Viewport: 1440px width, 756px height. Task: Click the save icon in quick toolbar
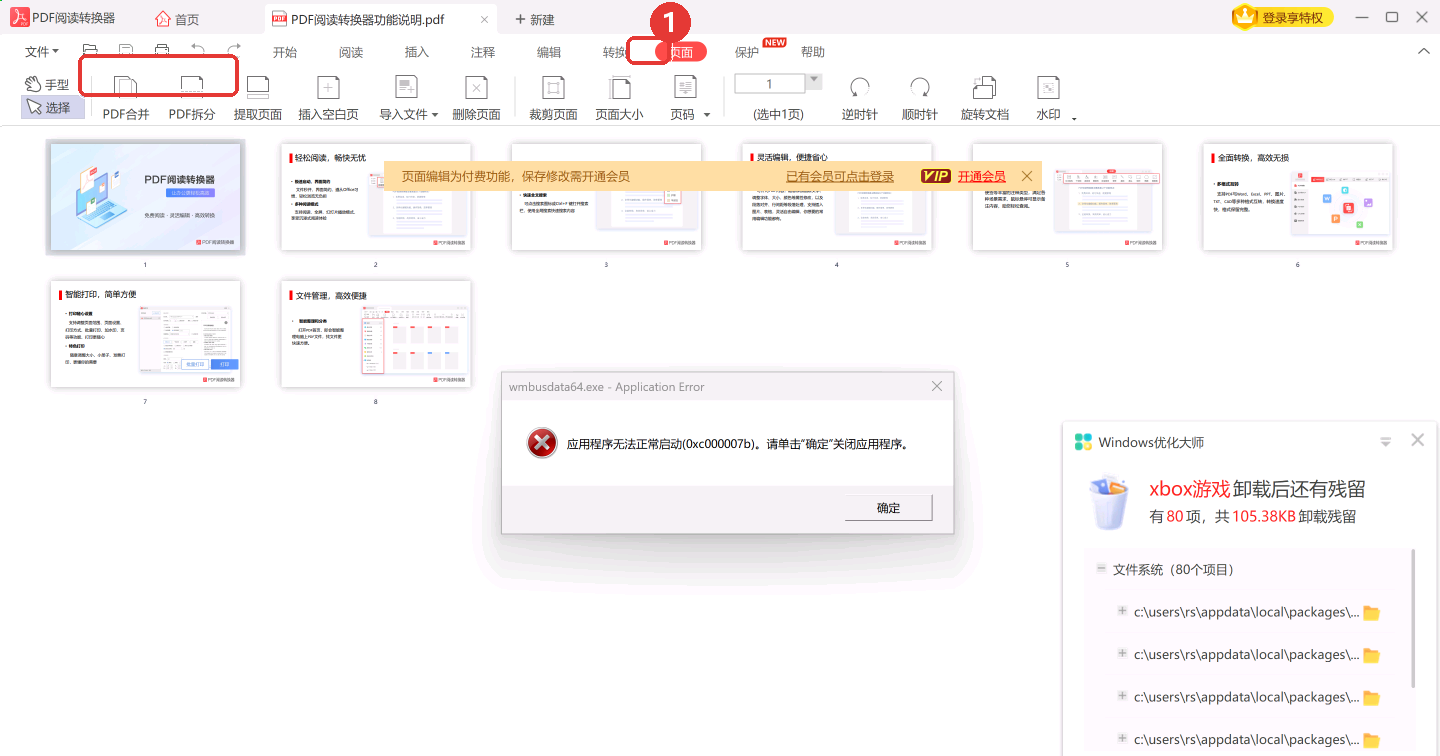click(x=126, y=51)
